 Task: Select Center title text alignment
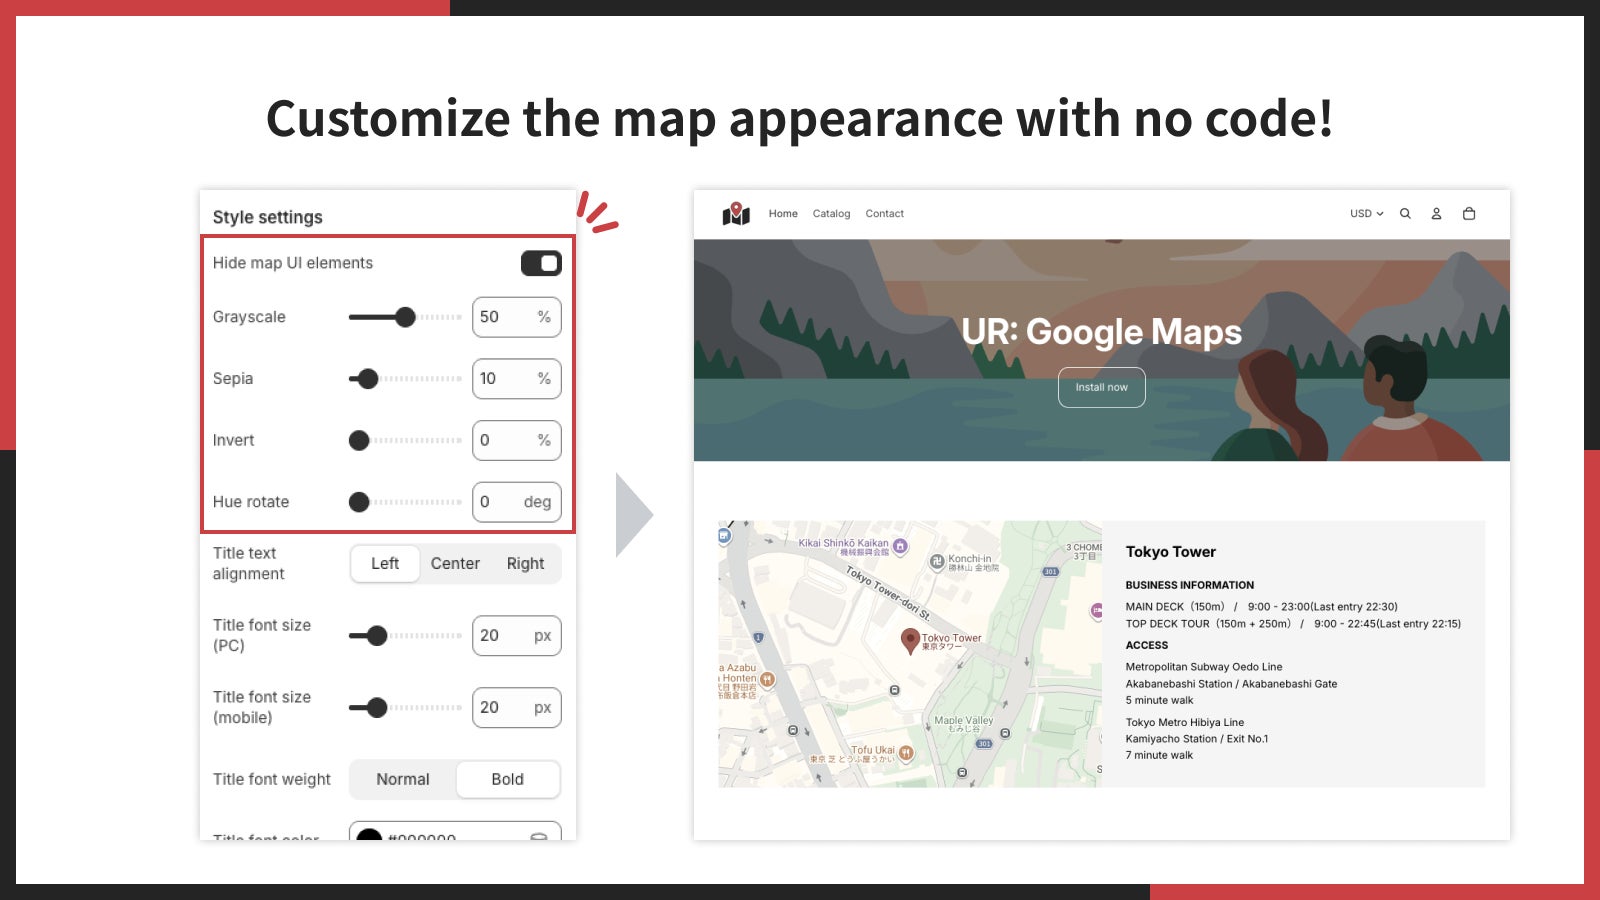pyautogui.click(x=455, y=564)
